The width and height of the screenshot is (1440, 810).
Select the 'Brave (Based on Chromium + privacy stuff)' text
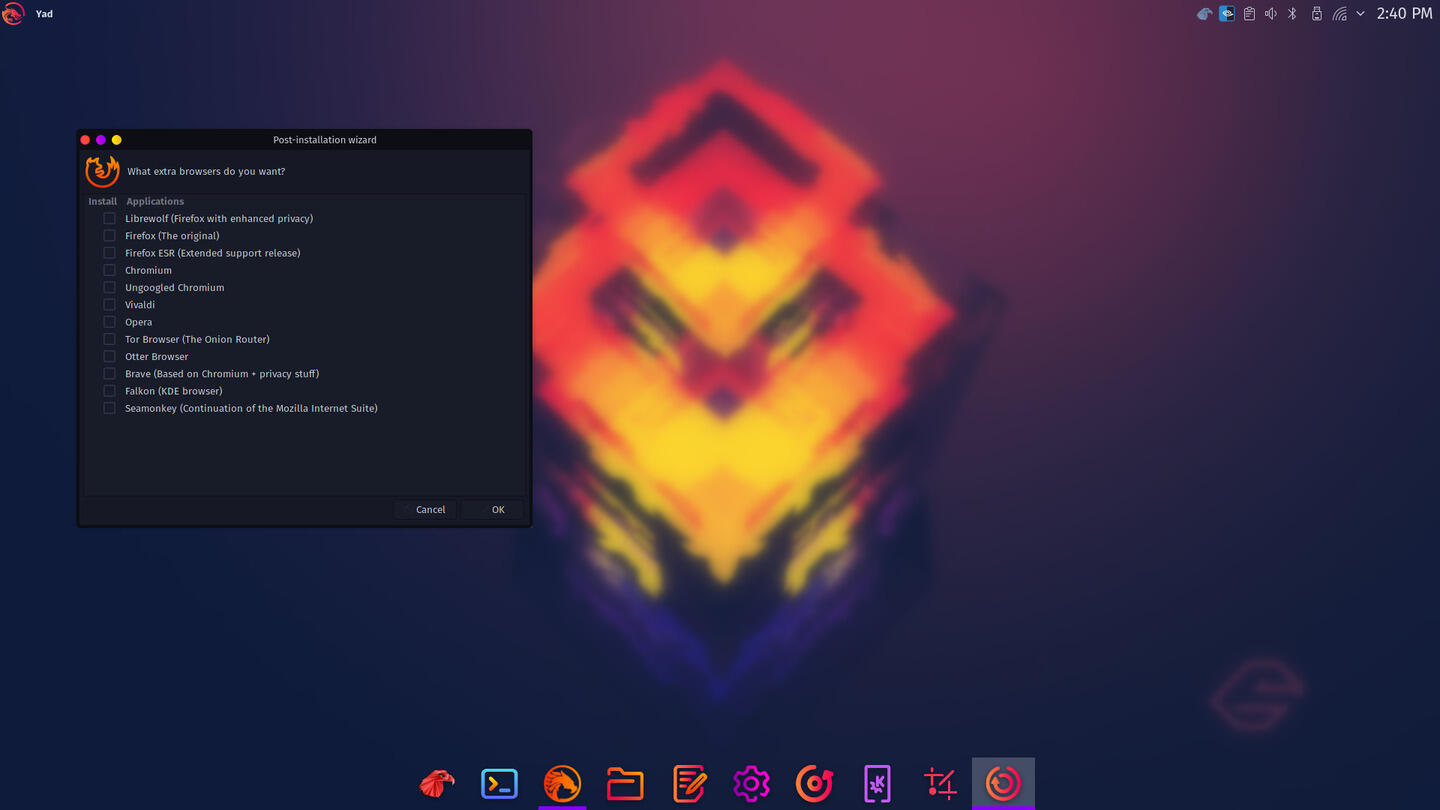(222, 374)
